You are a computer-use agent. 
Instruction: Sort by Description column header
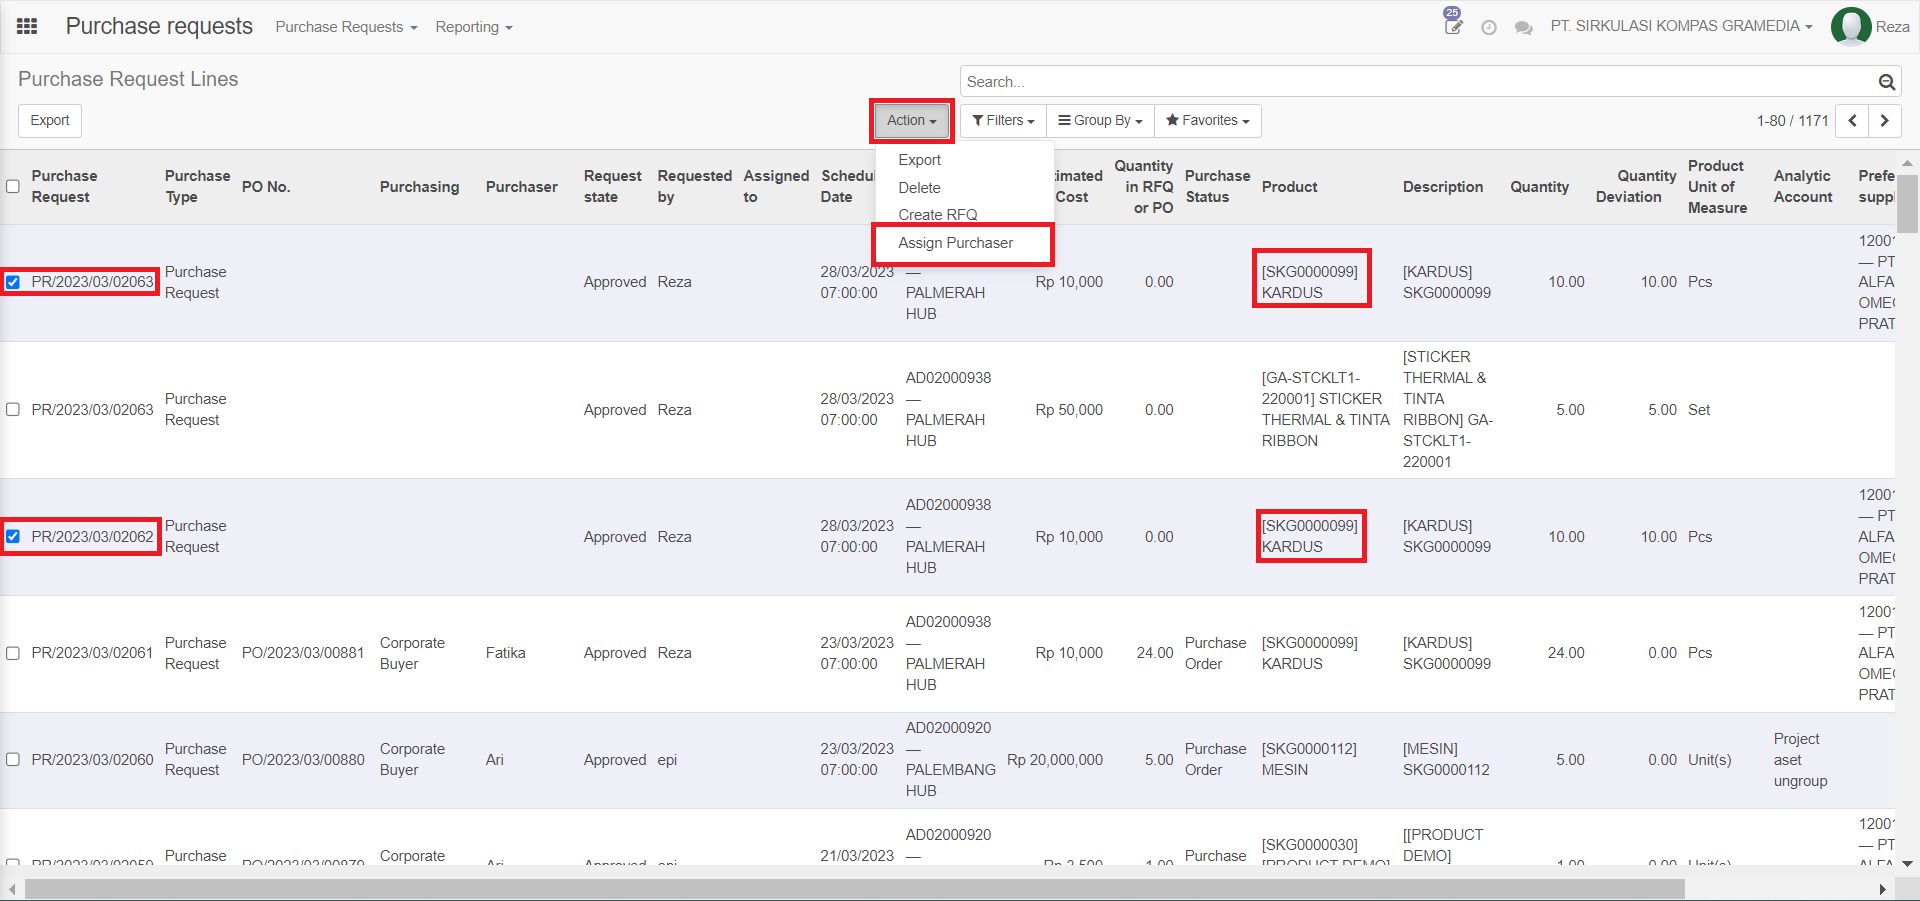1442,187
